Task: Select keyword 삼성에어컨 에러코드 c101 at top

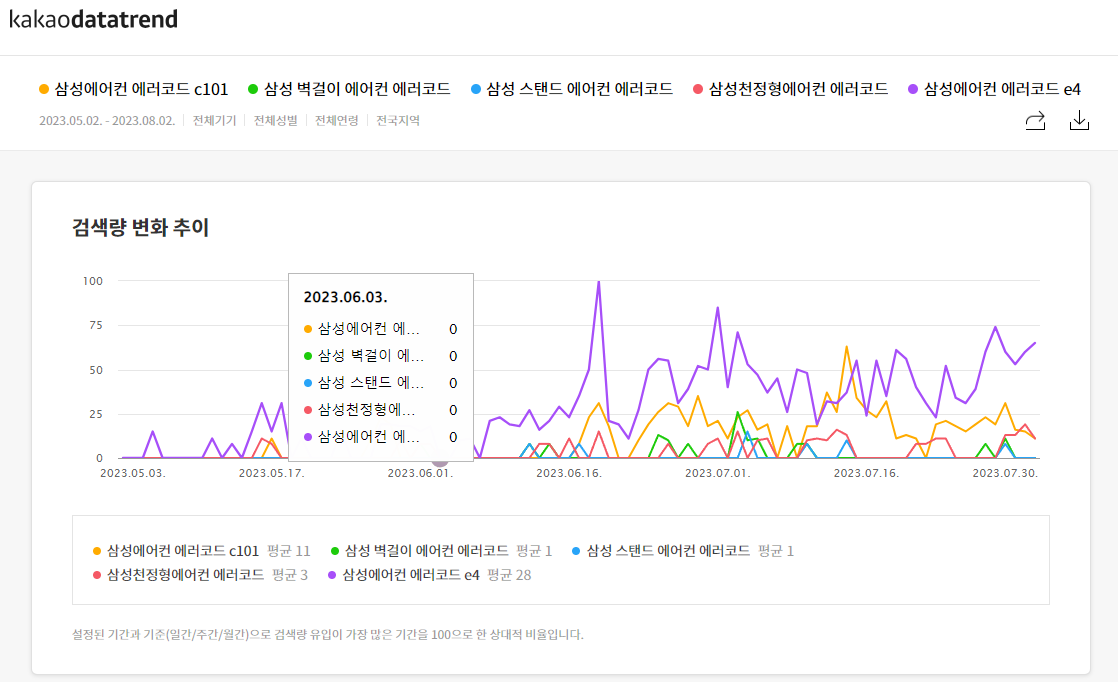Action: 141,89
